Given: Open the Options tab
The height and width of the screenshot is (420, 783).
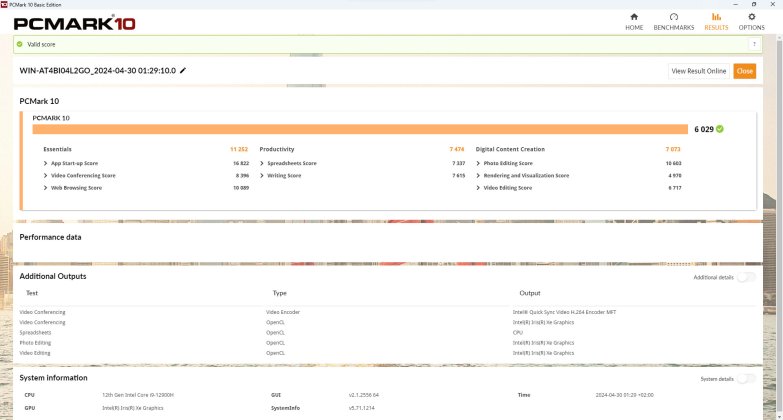Looking at the screenshot, I should pyautogui.click(x=752, y=22).
